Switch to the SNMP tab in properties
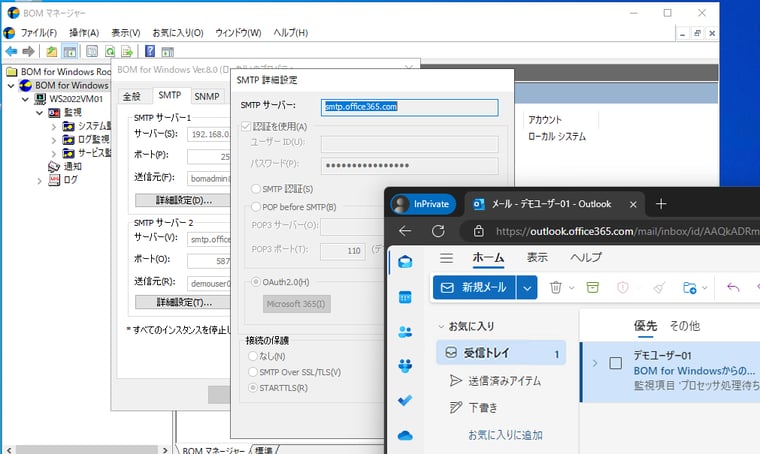The width and height of the screenshot is (760, 454). coord(207,96)
